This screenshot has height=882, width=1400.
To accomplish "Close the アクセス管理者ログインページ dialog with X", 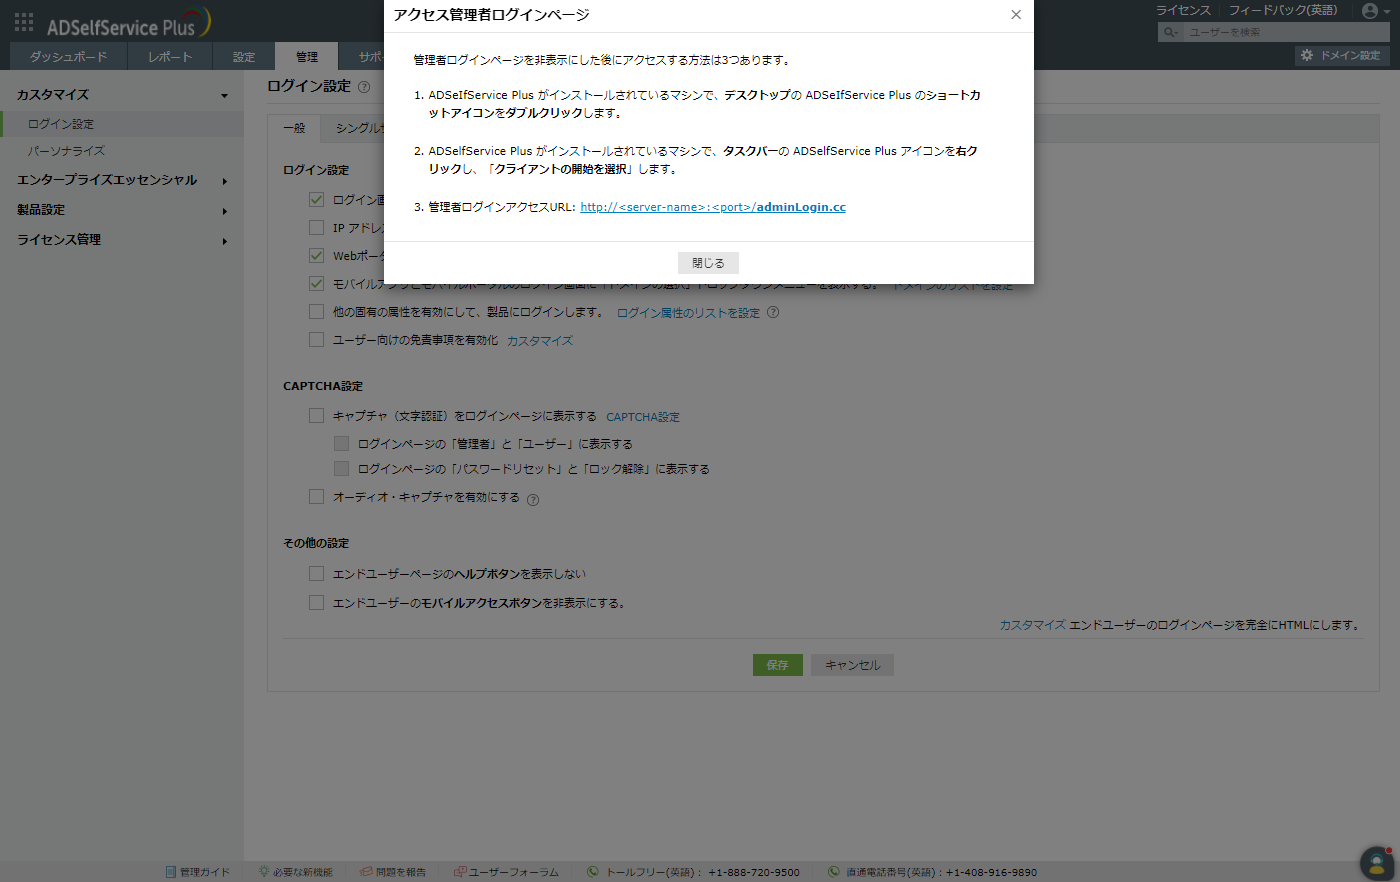I will [1016, 15].
